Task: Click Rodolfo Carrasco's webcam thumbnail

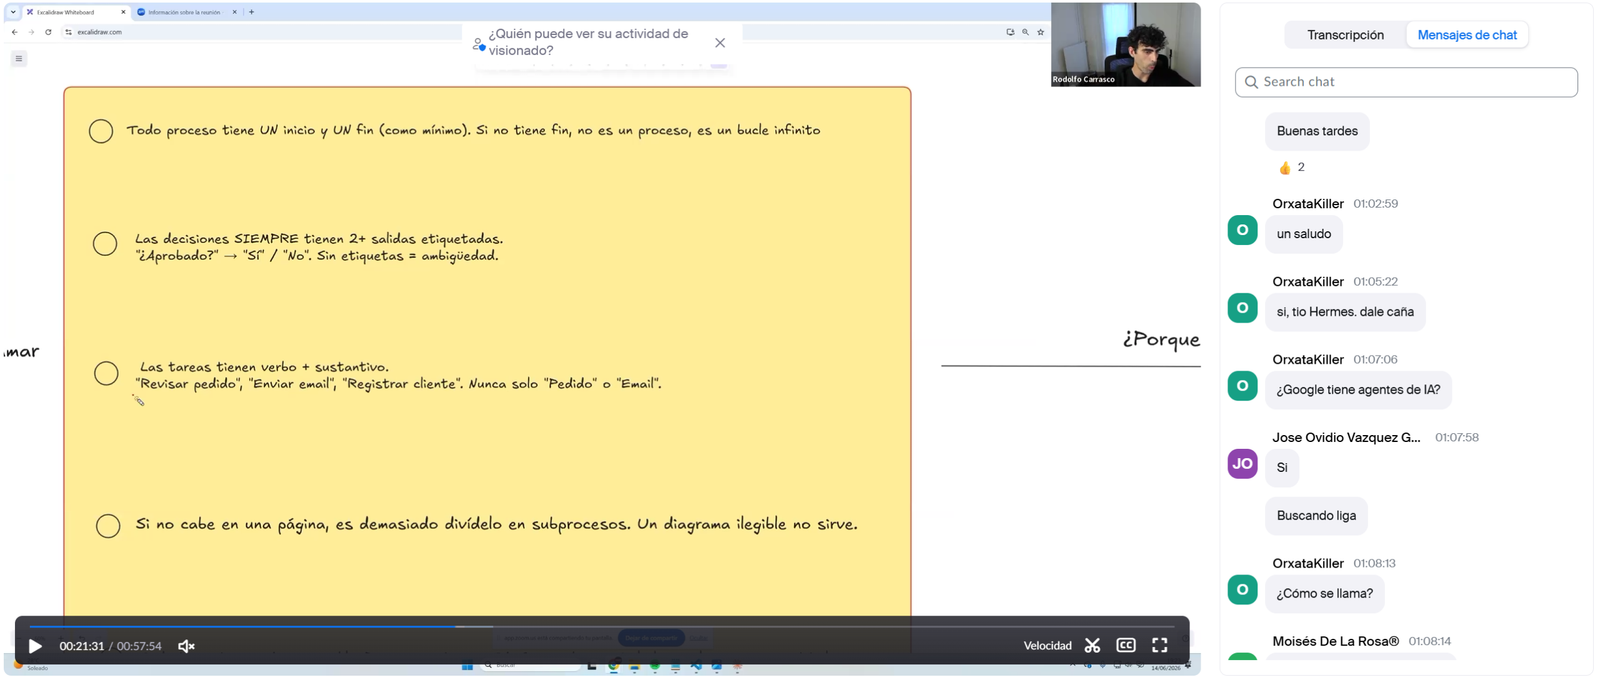Action: pyautogui.click(x=1125, y=44)
